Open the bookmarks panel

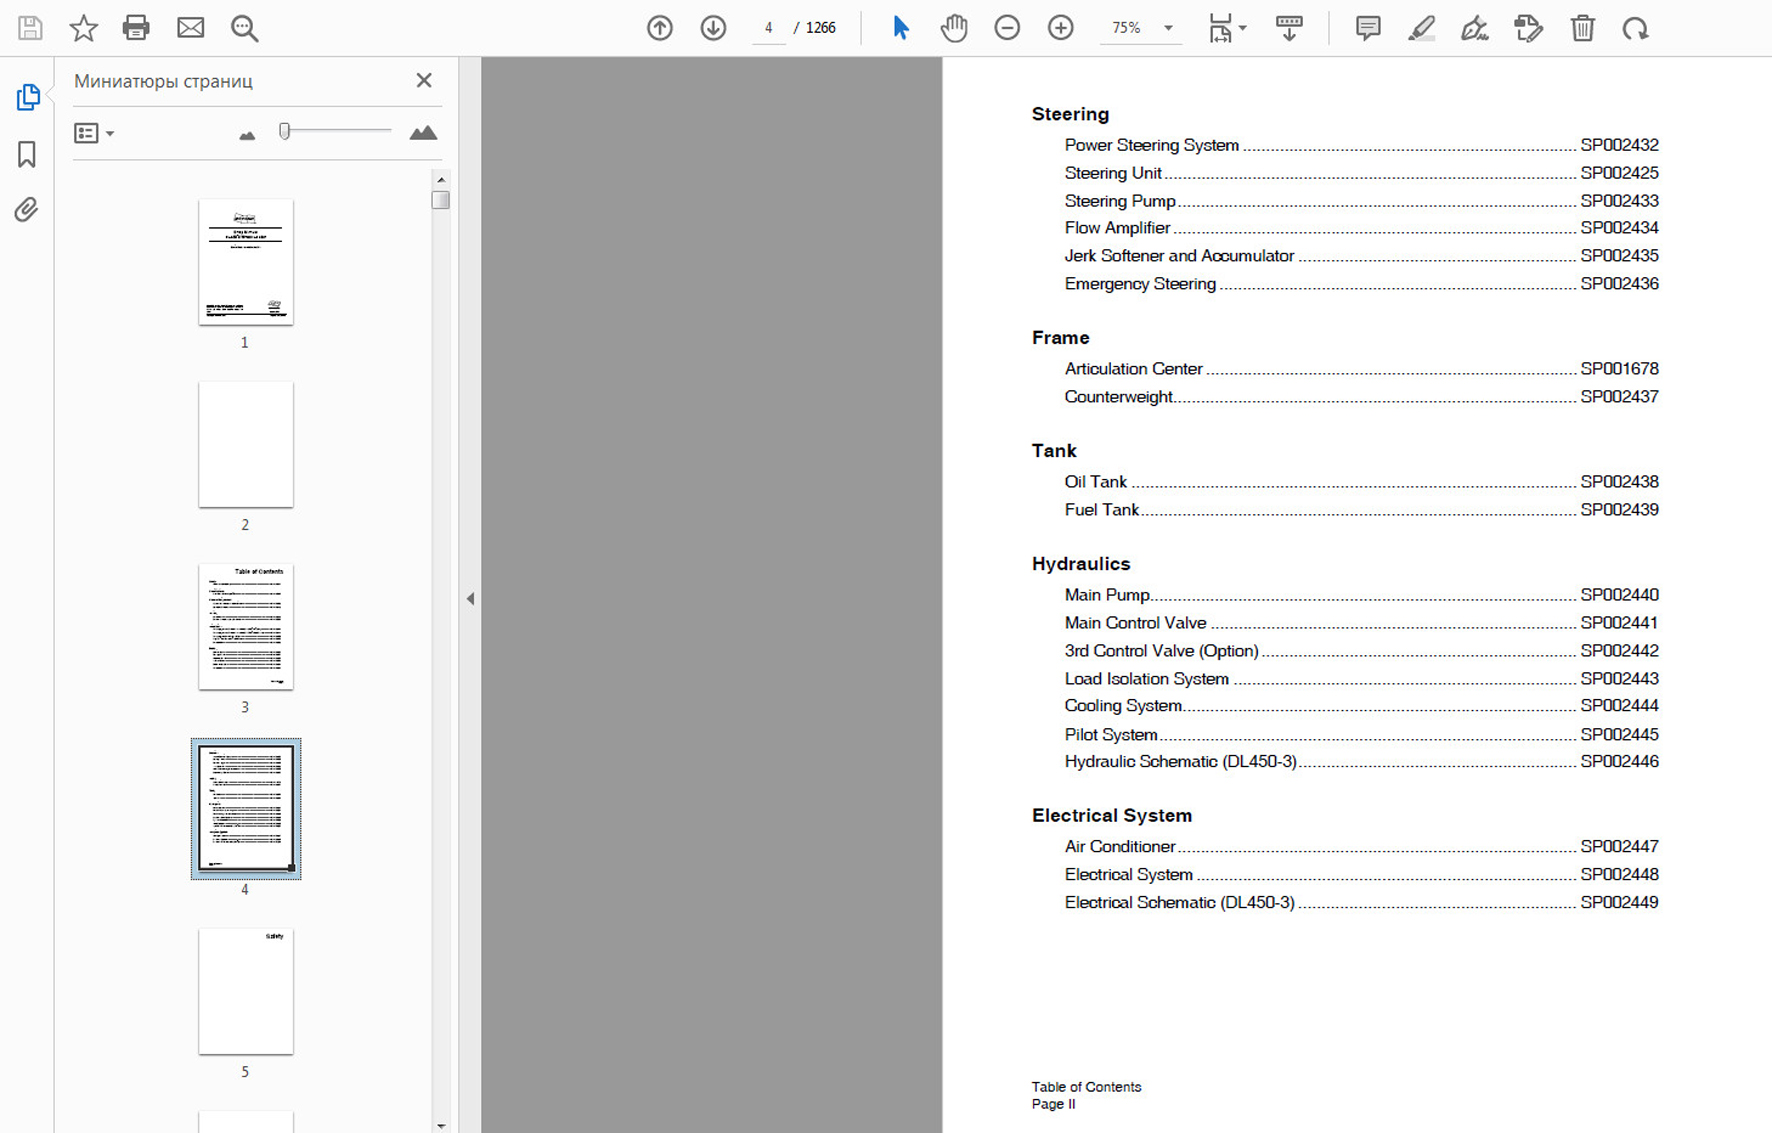(x=27, y=154)
